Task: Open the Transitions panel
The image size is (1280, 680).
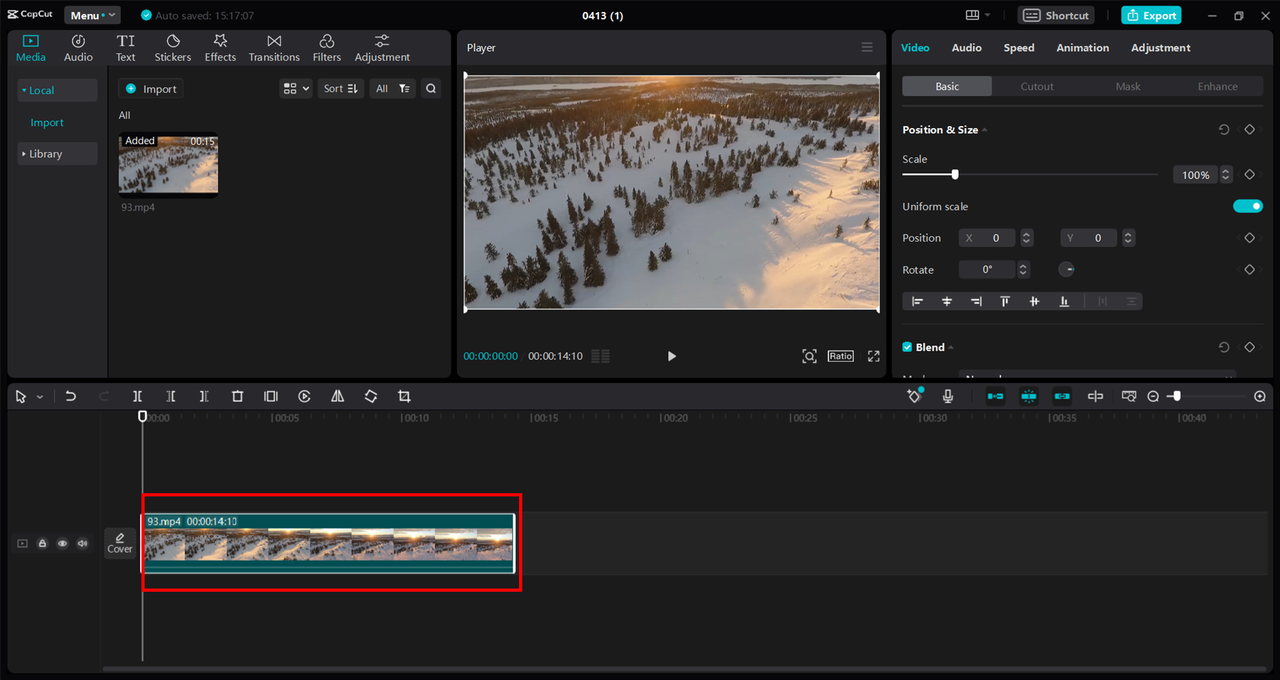Action: pyautogui.click(x=274, y=47)
